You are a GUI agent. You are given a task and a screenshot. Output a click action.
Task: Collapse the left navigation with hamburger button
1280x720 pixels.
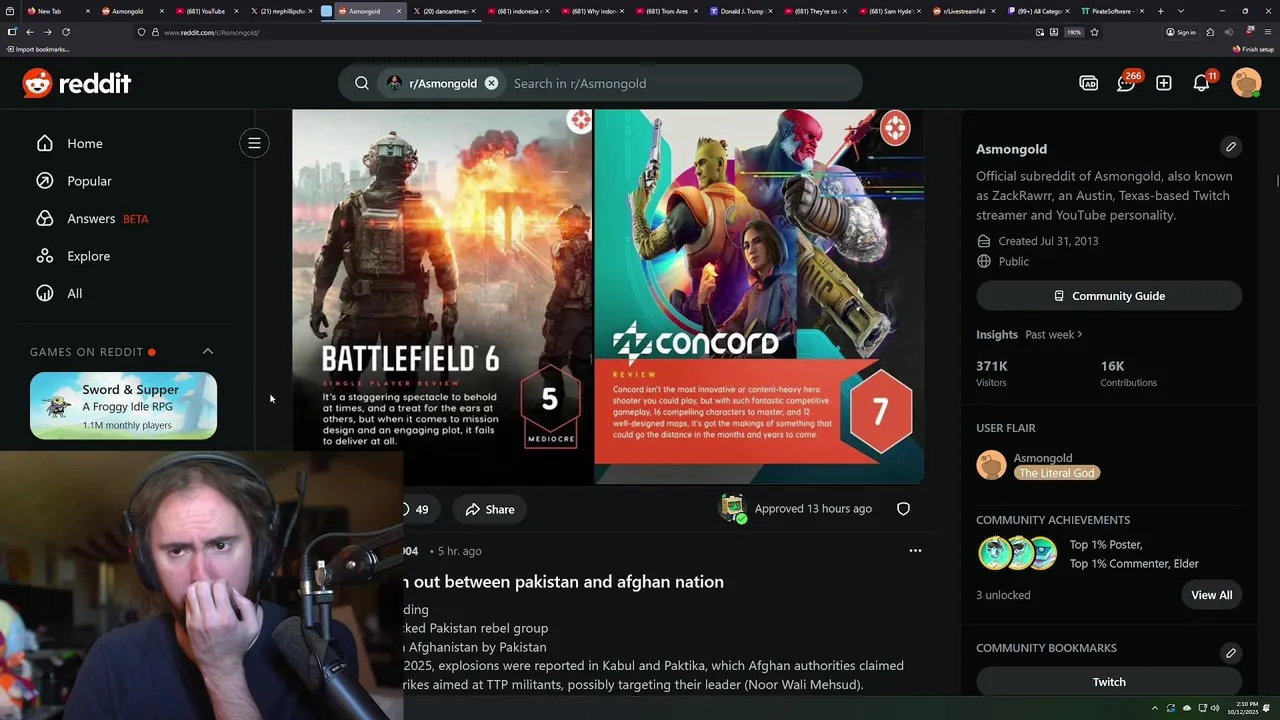click(x=254, y=143)
